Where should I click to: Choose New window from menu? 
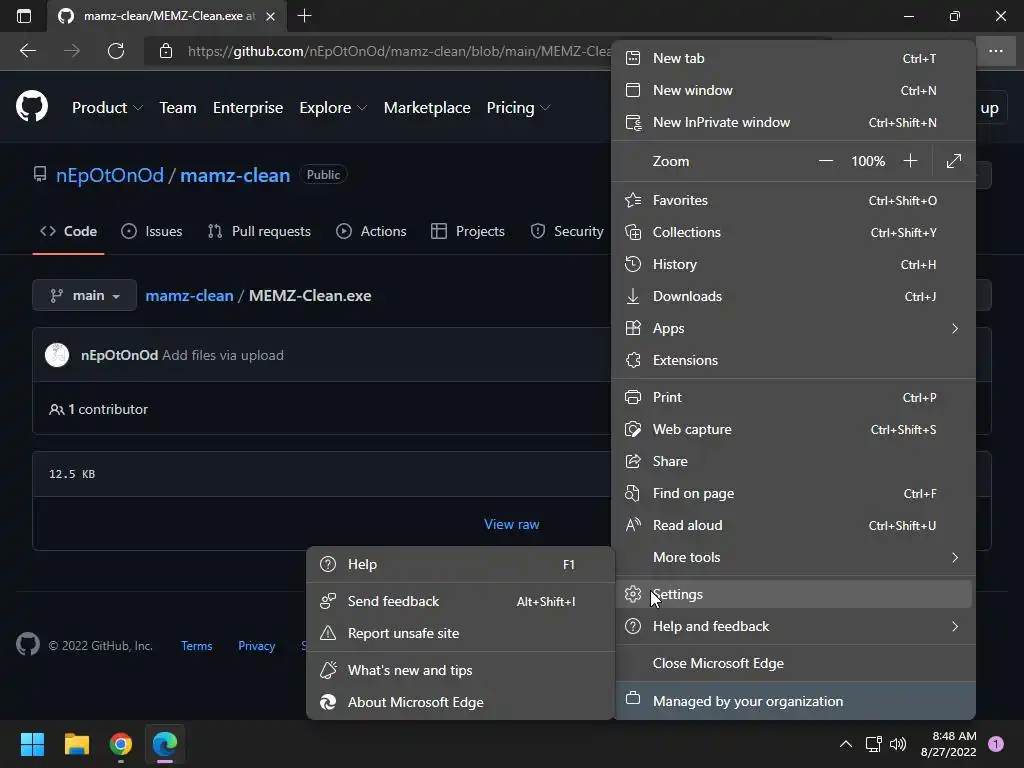pyautogui.click(x=793, y=90)
